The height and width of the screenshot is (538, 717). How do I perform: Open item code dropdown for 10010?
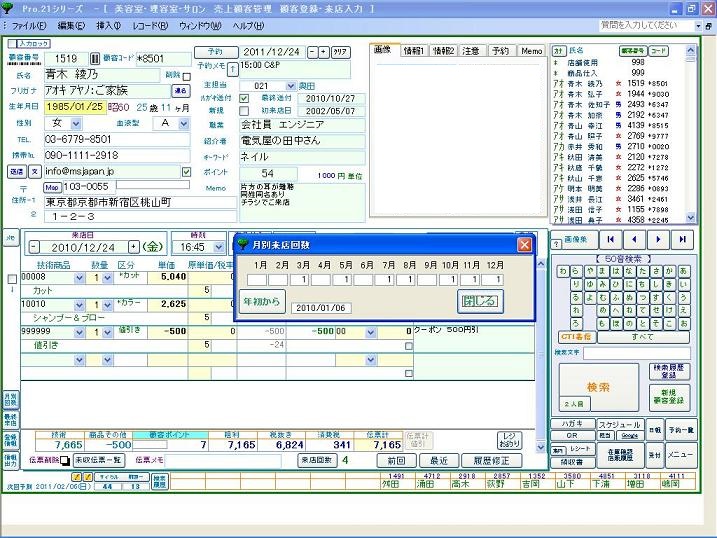coord(79,305)
